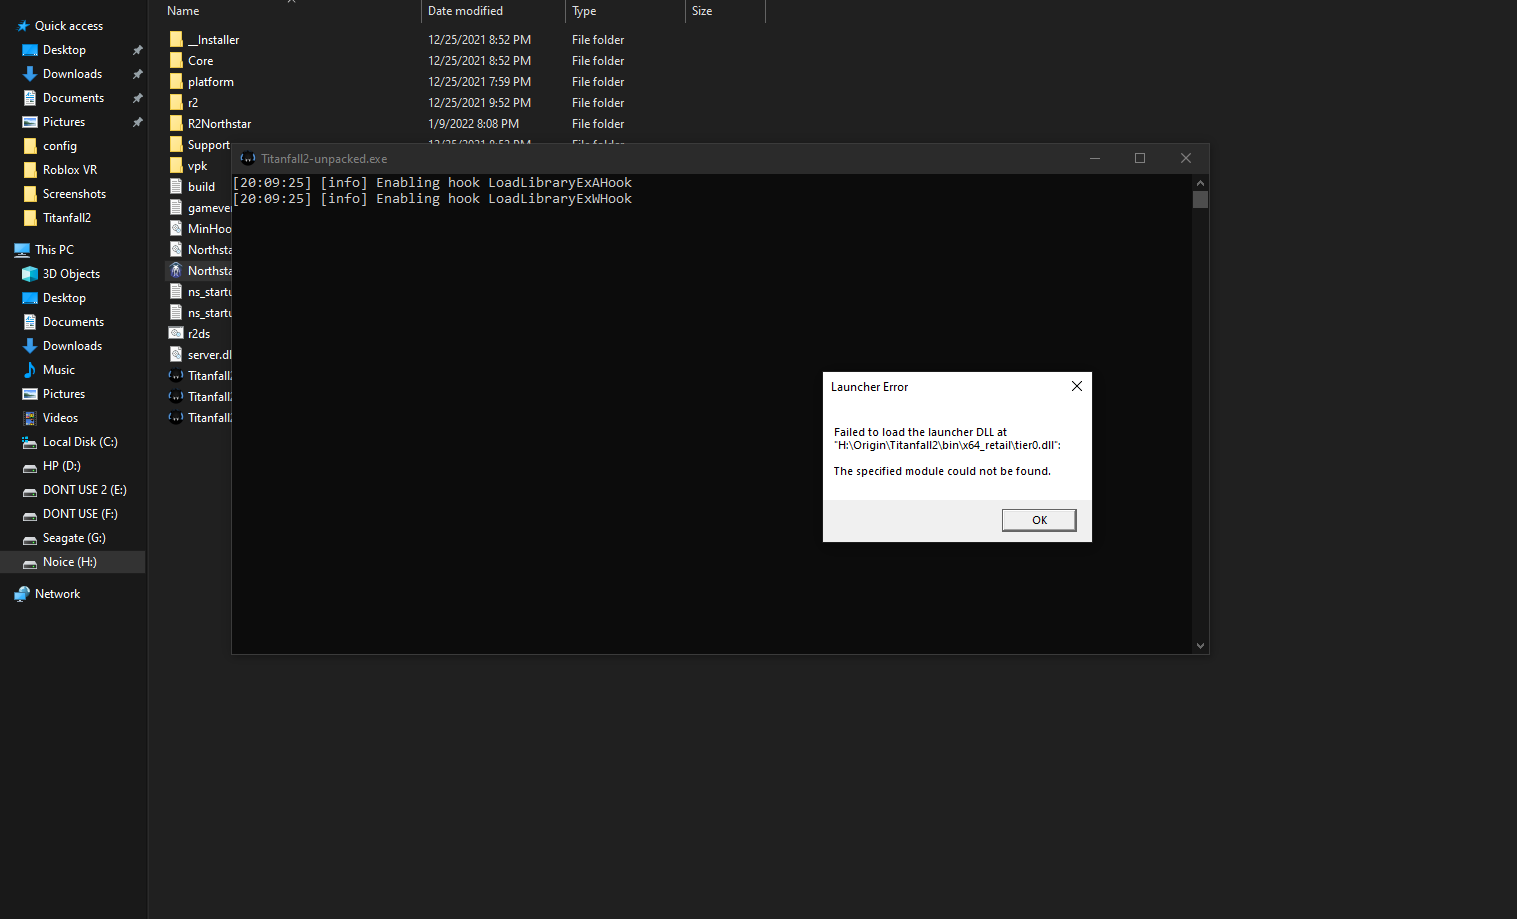
Task: Unpin Desktop from Quick access
Action: (137, 49)
